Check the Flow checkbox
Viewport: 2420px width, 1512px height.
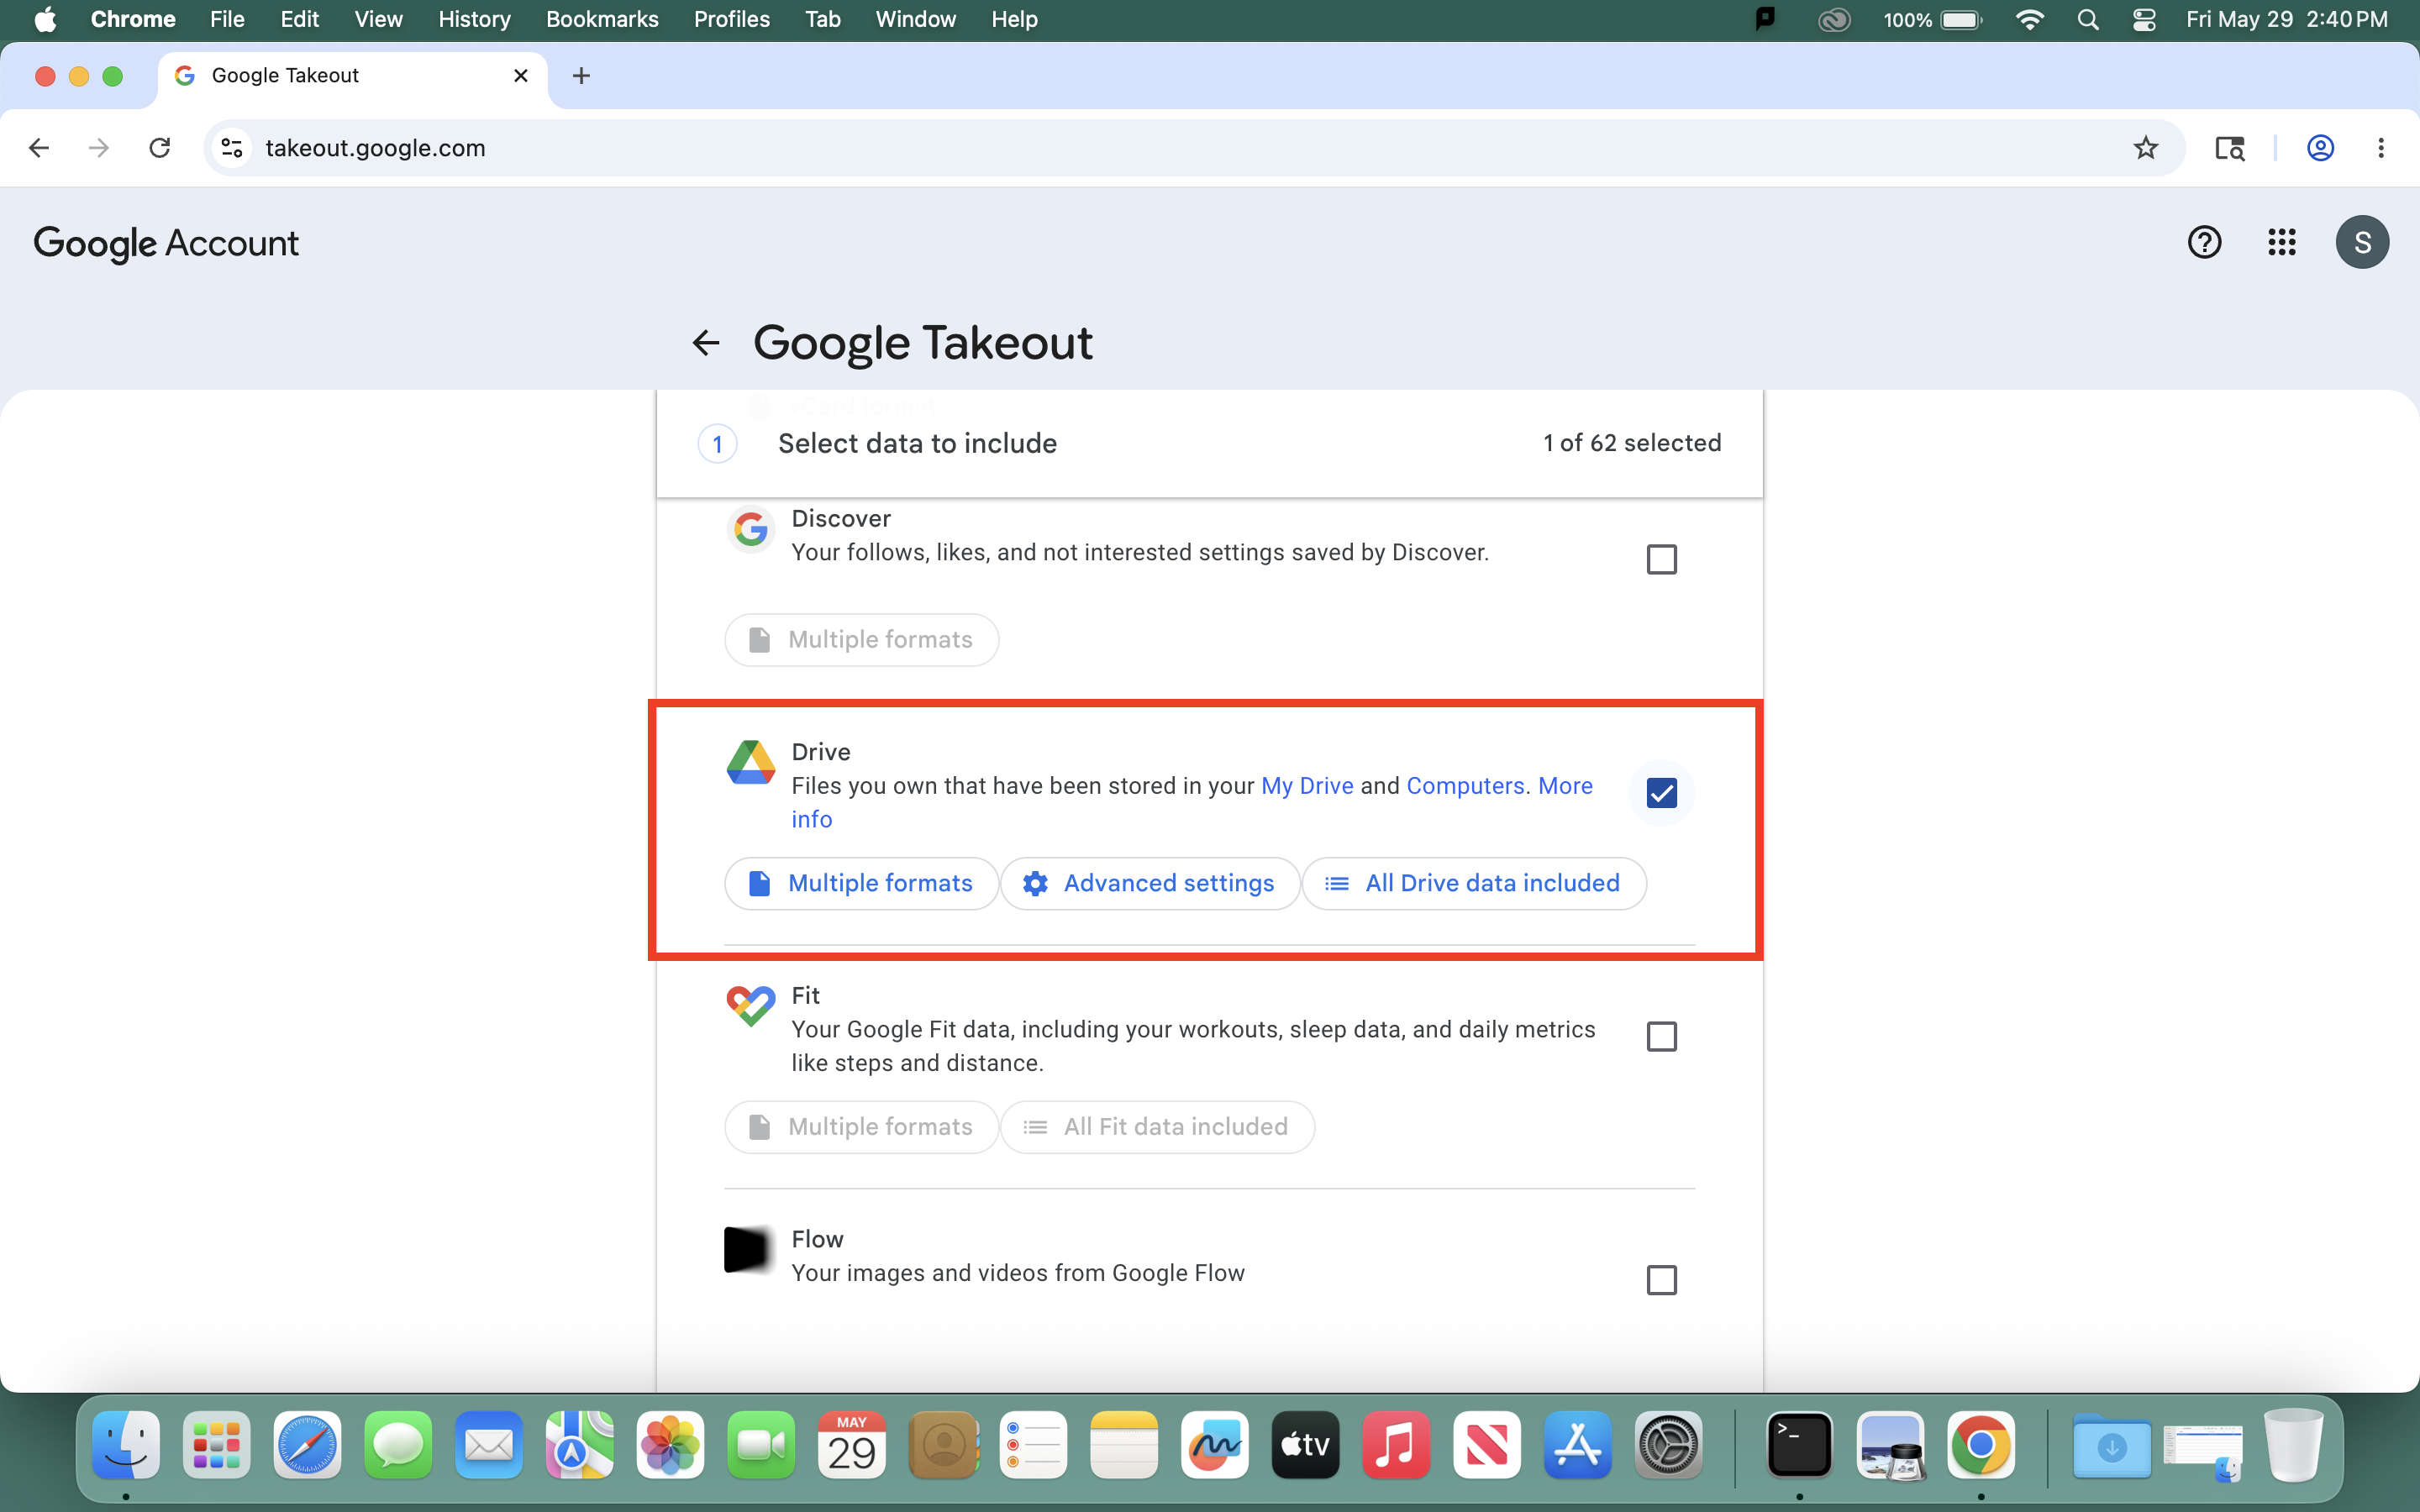[x=1661, y=1280]
